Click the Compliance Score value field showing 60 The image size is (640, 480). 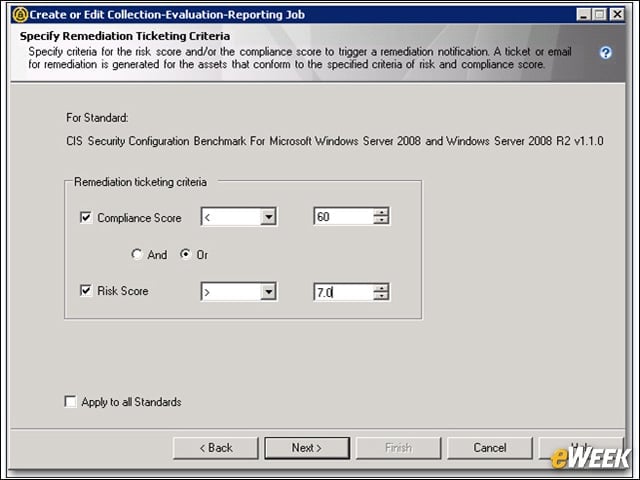(x=343, y=217)
